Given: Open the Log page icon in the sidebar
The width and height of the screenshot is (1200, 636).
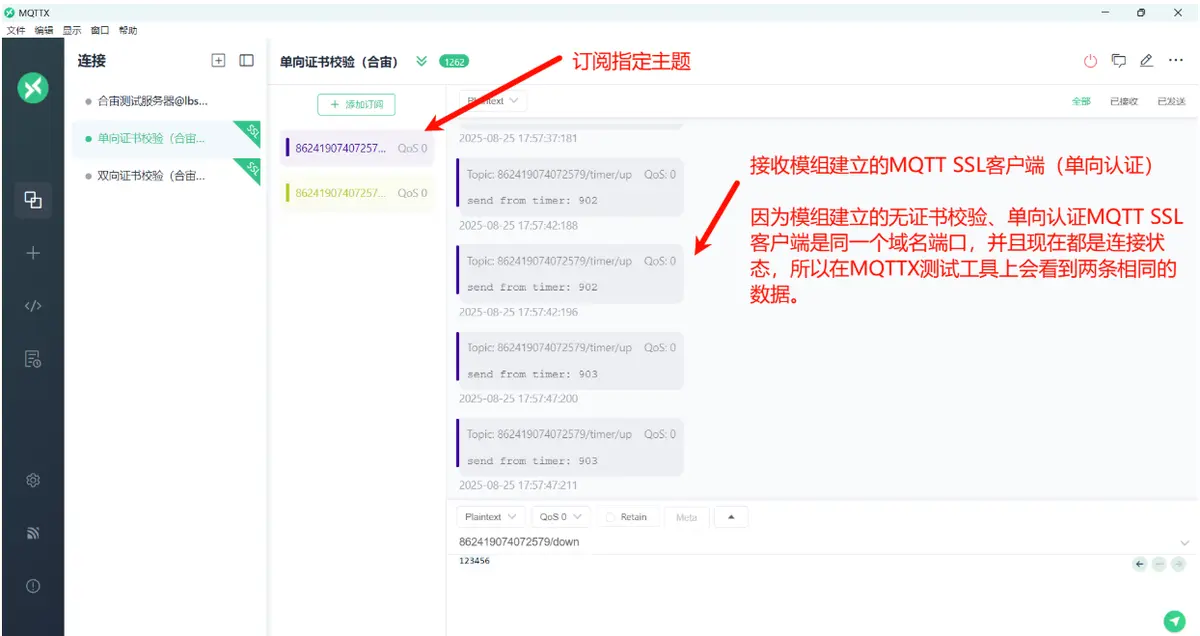Looking at the screenshot, I should [x=33, y=359].
